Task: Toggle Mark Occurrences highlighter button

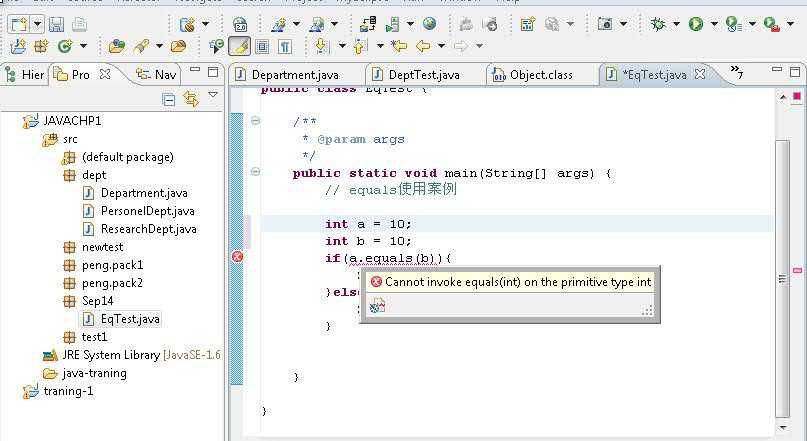Action: (239, 46)
